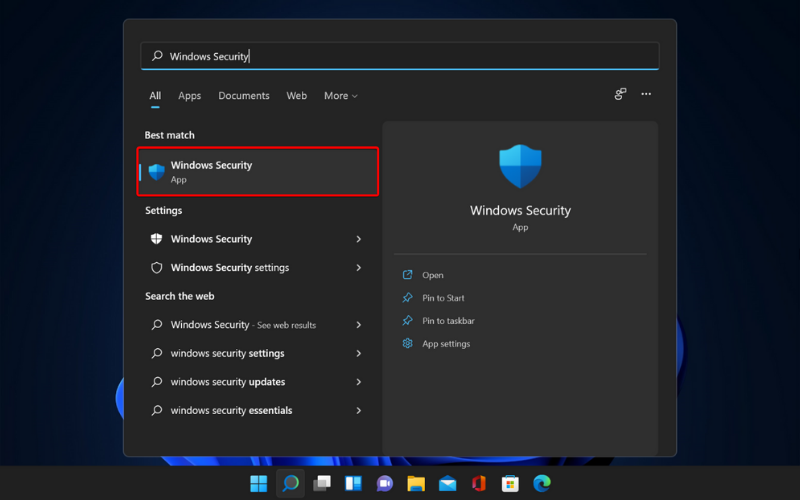Open the Mail app in taskbar
Image resolution: width=800 pixels, height=500 pixels.
click(x=447, y=483)
